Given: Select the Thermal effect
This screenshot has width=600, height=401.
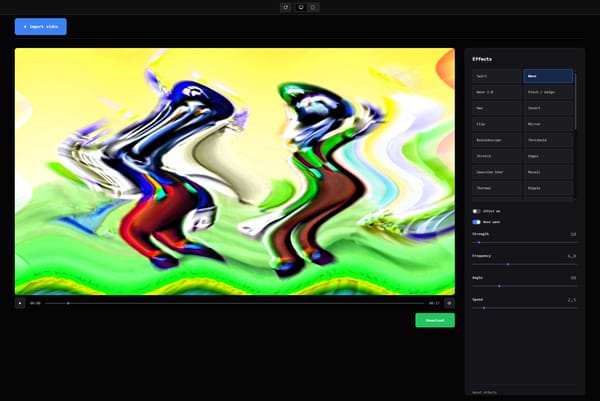Looking at the screenshot, I should point(497,188).
